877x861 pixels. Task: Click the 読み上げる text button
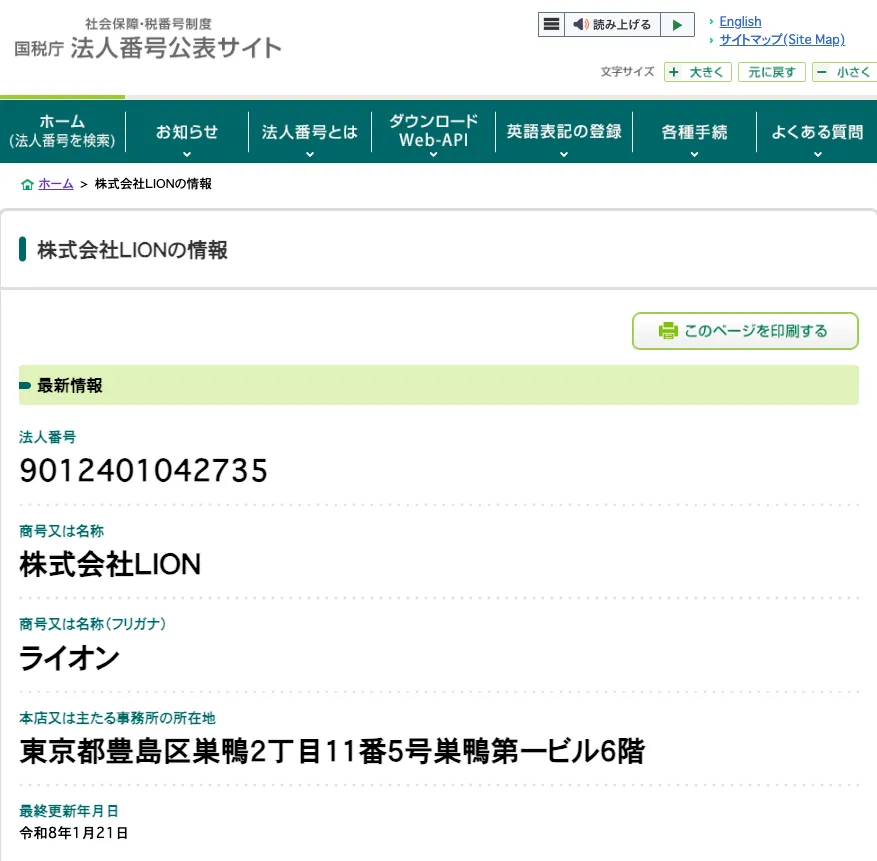[x=622, y=25]
